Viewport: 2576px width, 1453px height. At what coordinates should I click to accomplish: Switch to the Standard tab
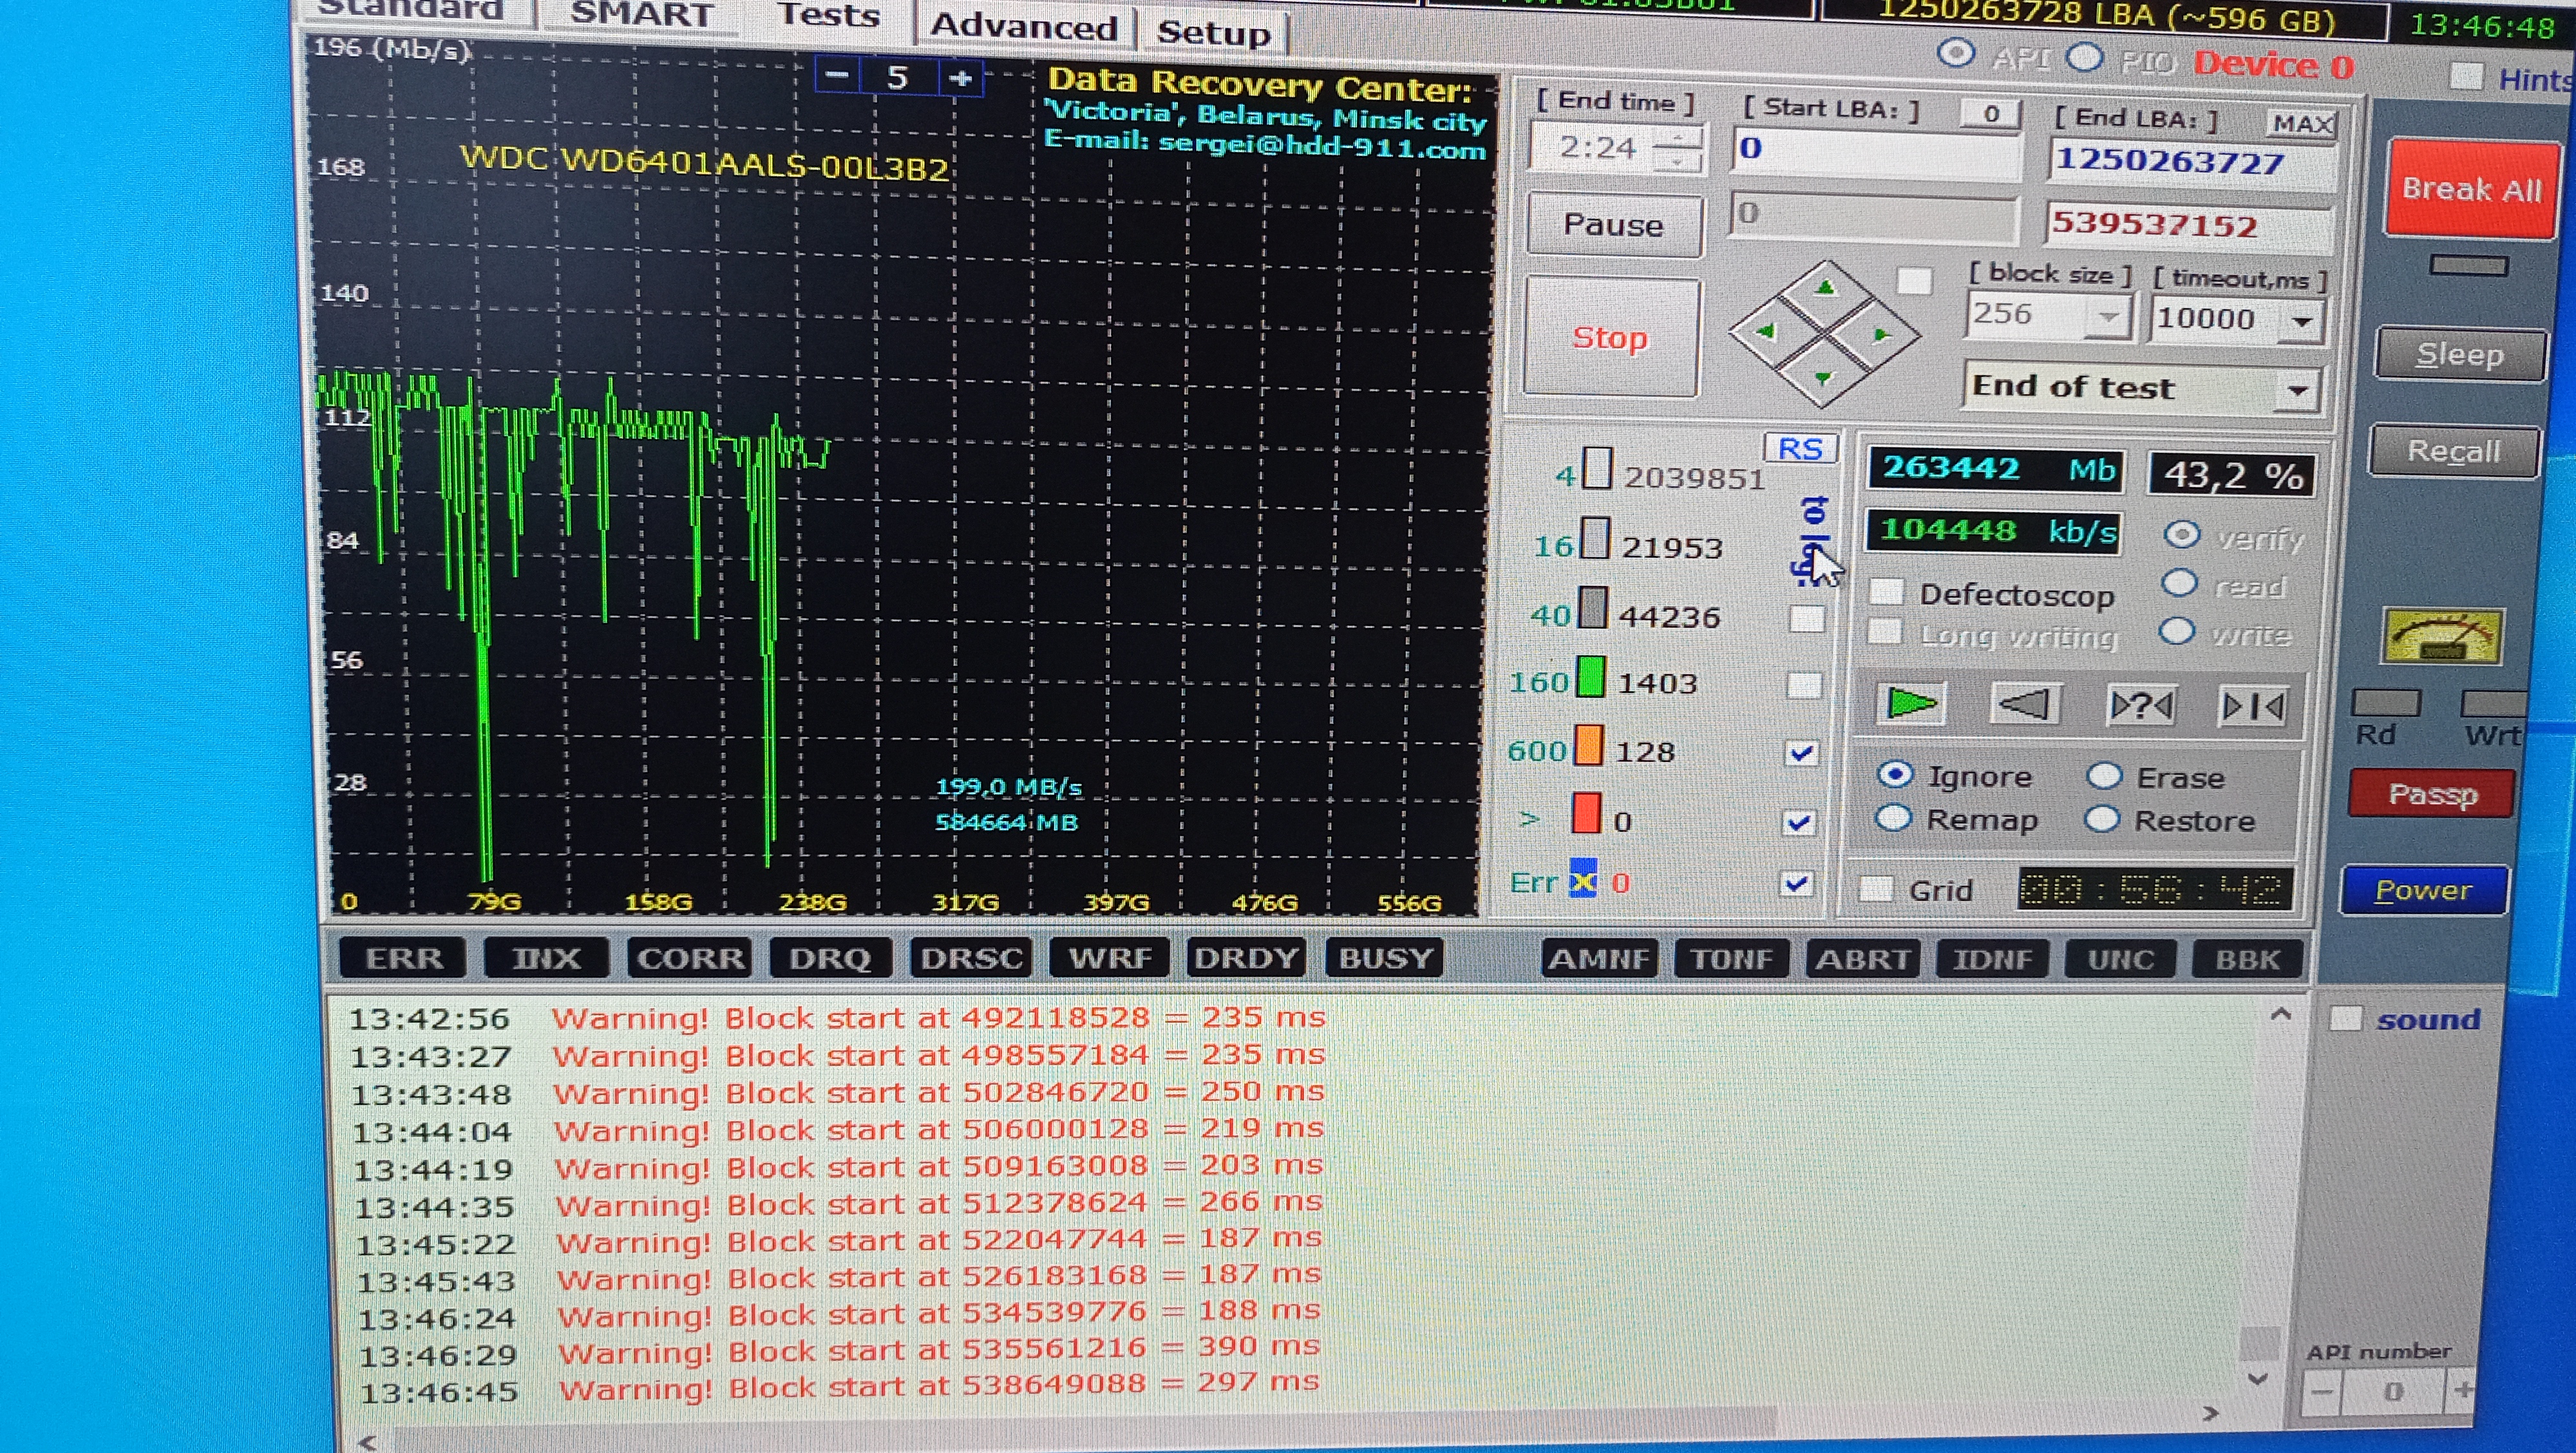(x=410, y=10)
